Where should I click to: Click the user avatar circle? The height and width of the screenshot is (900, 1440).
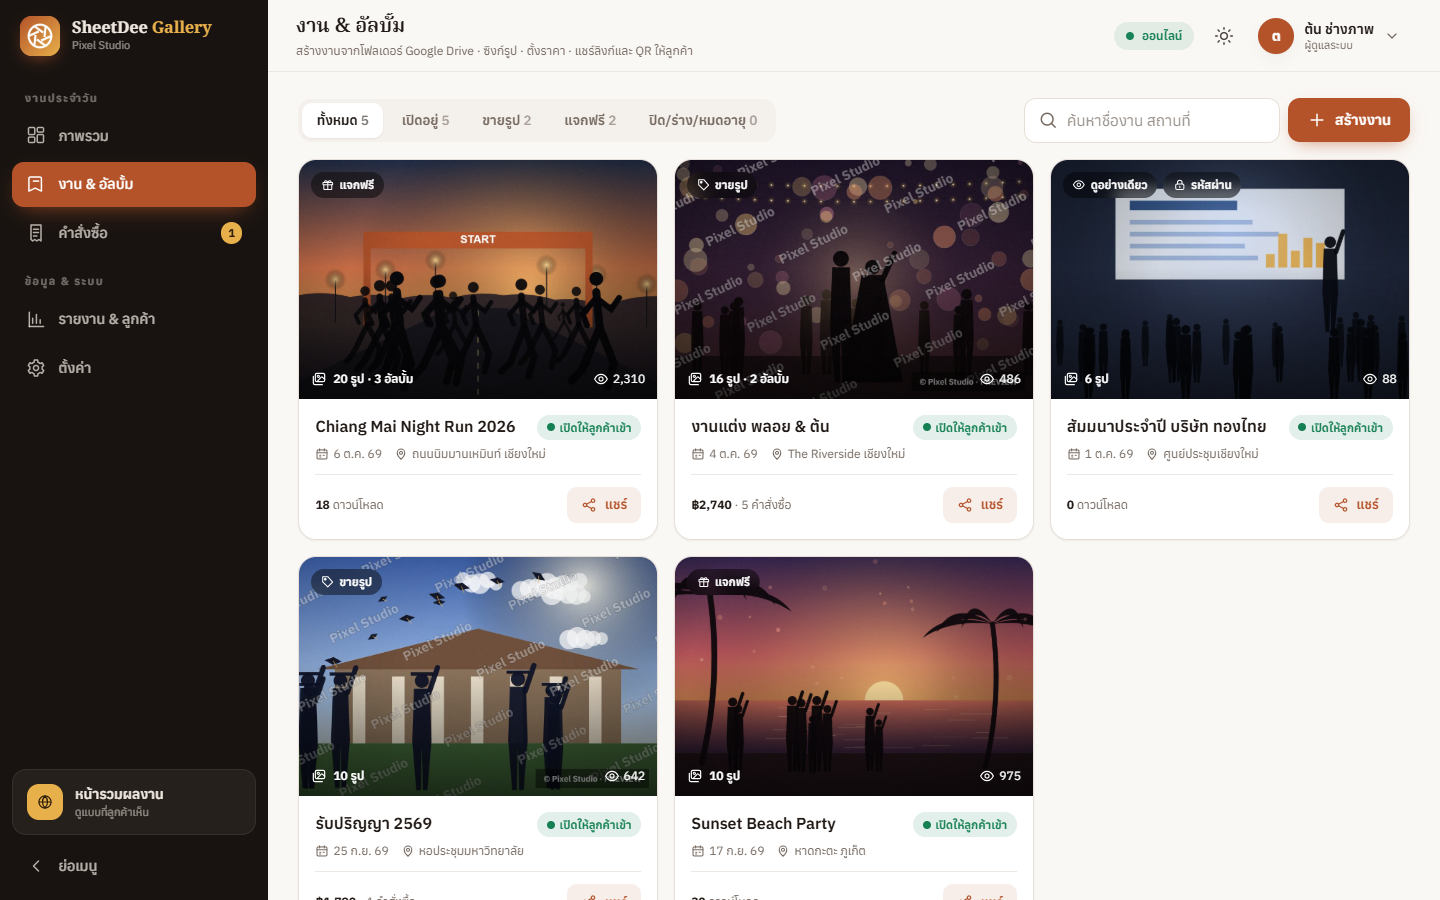1276,36
